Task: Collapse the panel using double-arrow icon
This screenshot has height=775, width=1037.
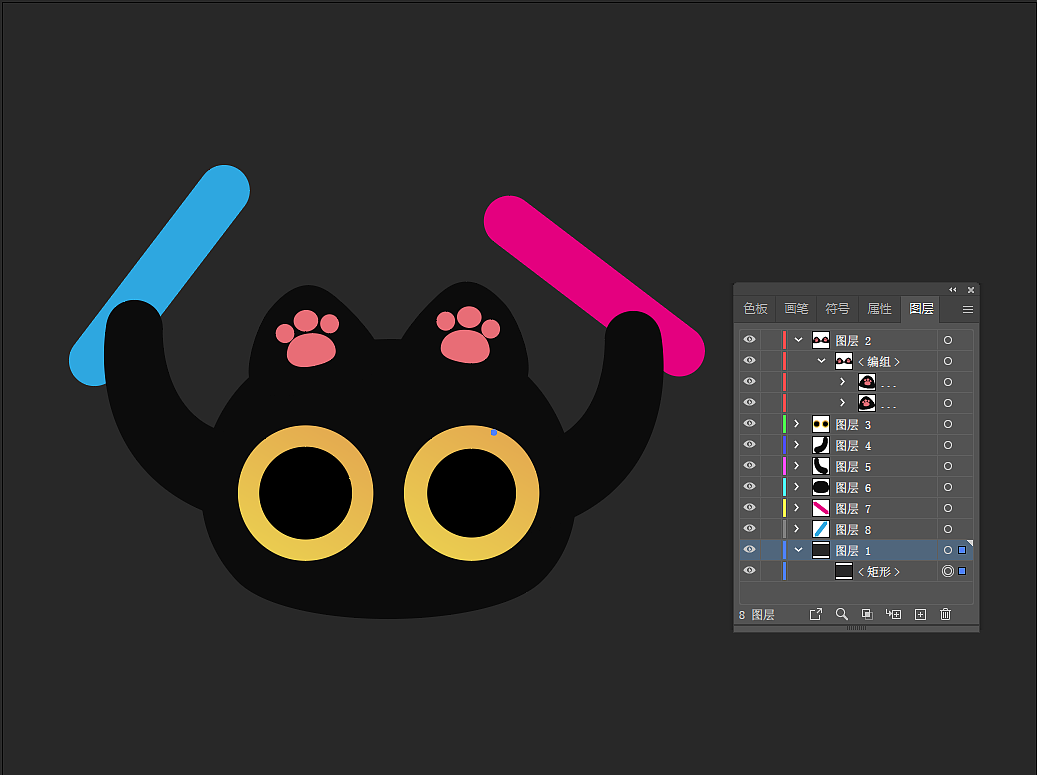Action: pyautogui.click(x=952, y=290)
